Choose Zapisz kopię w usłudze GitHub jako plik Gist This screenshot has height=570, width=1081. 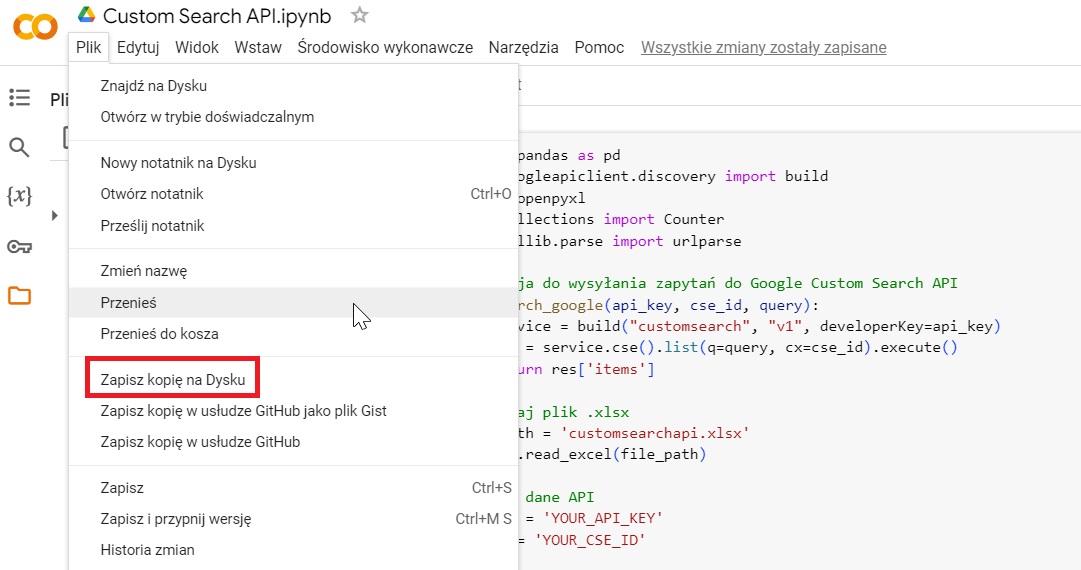pyautogui.click(x=294, y=411)
